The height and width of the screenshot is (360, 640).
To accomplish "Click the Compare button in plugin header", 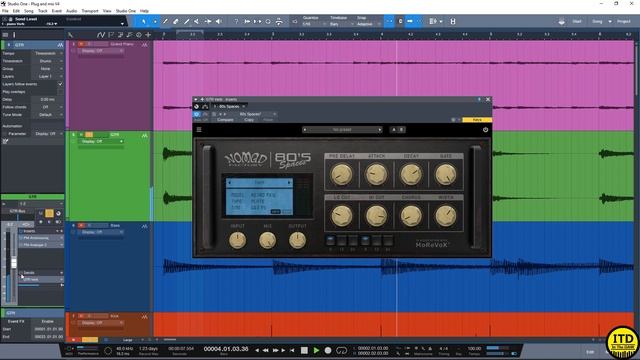I will 225,120.
